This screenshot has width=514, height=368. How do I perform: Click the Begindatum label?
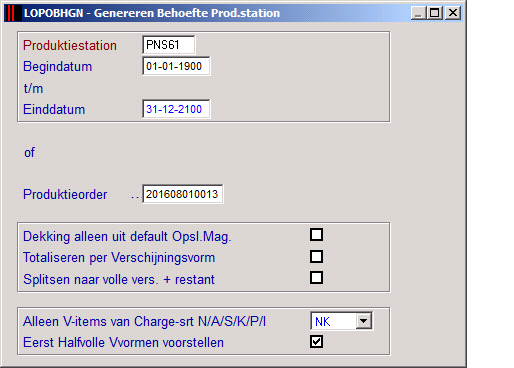click(x=57, y=66)
